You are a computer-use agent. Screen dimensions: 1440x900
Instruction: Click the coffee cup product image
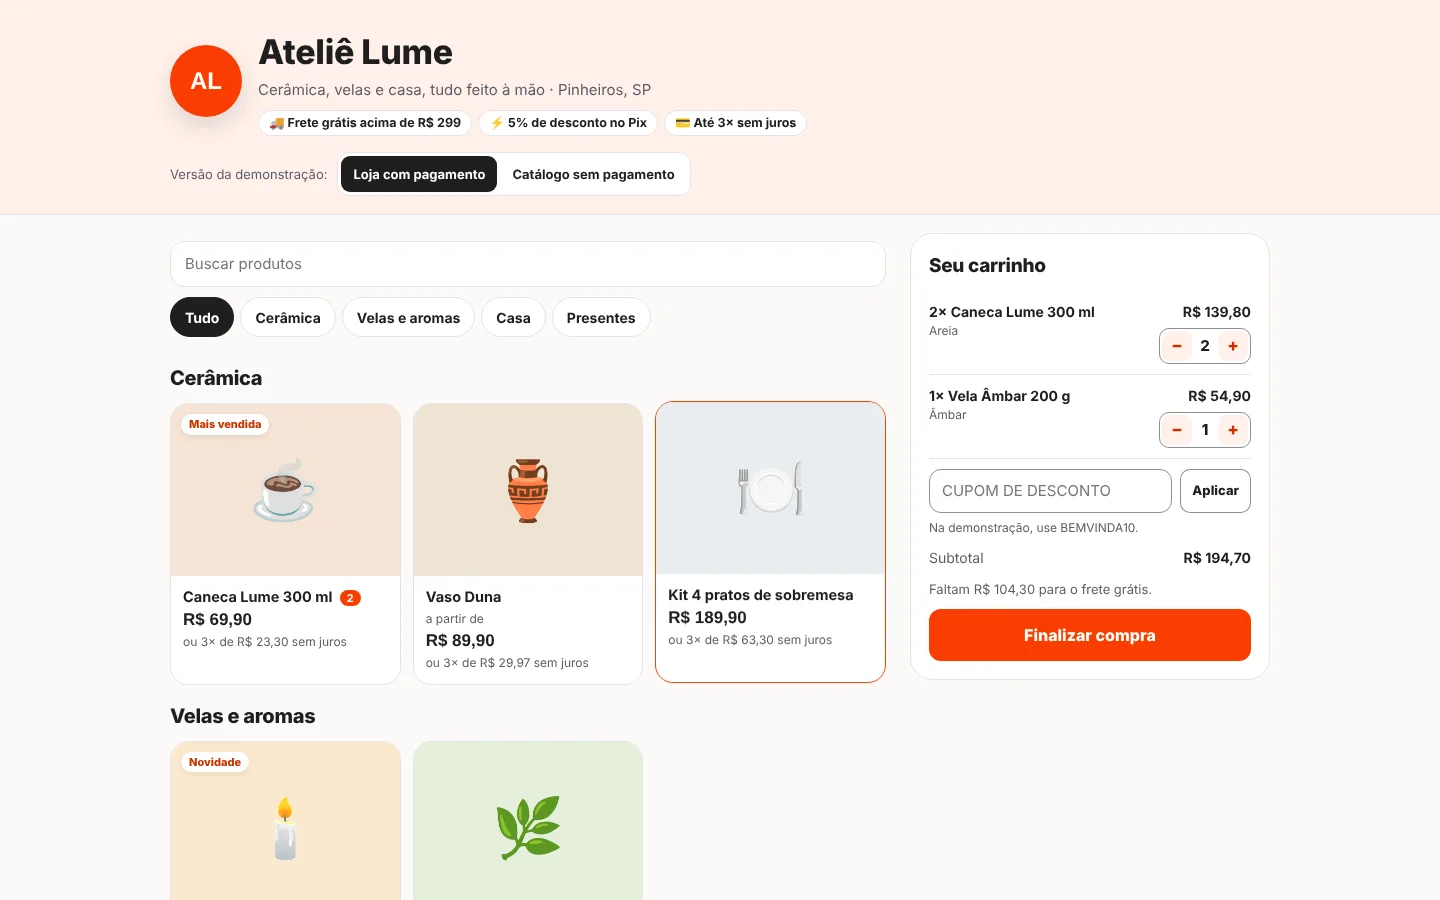point(285,490)
